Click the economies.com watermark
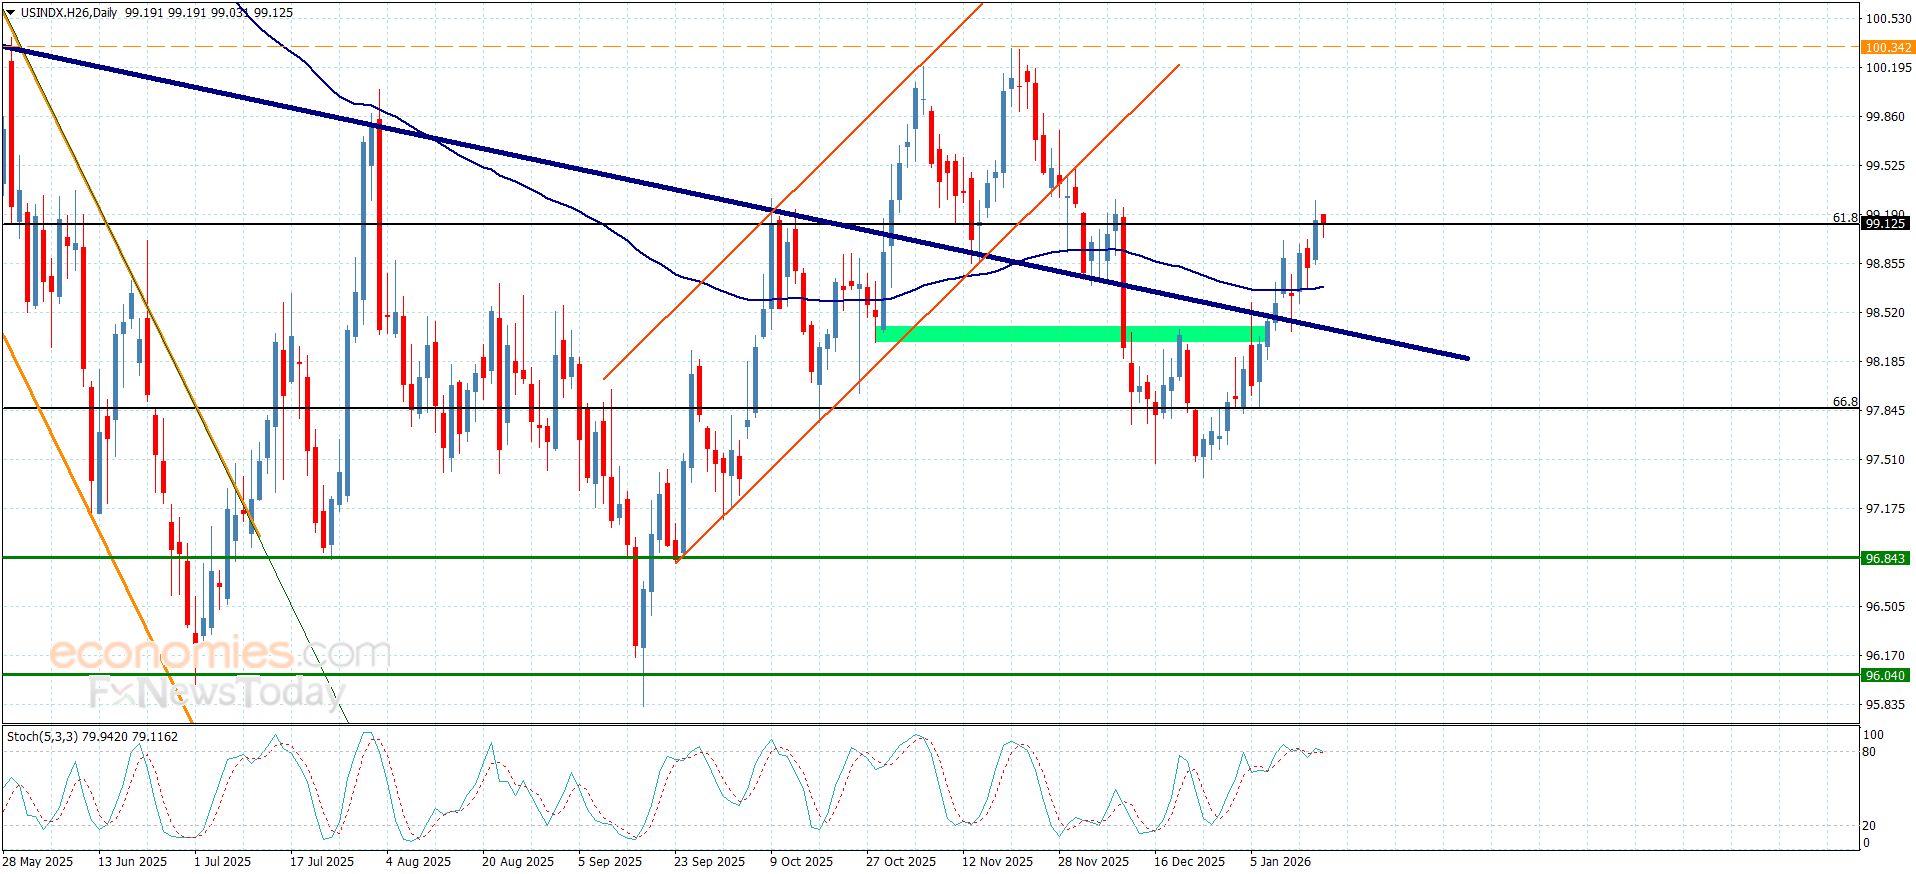 click(x=220, y=654)
